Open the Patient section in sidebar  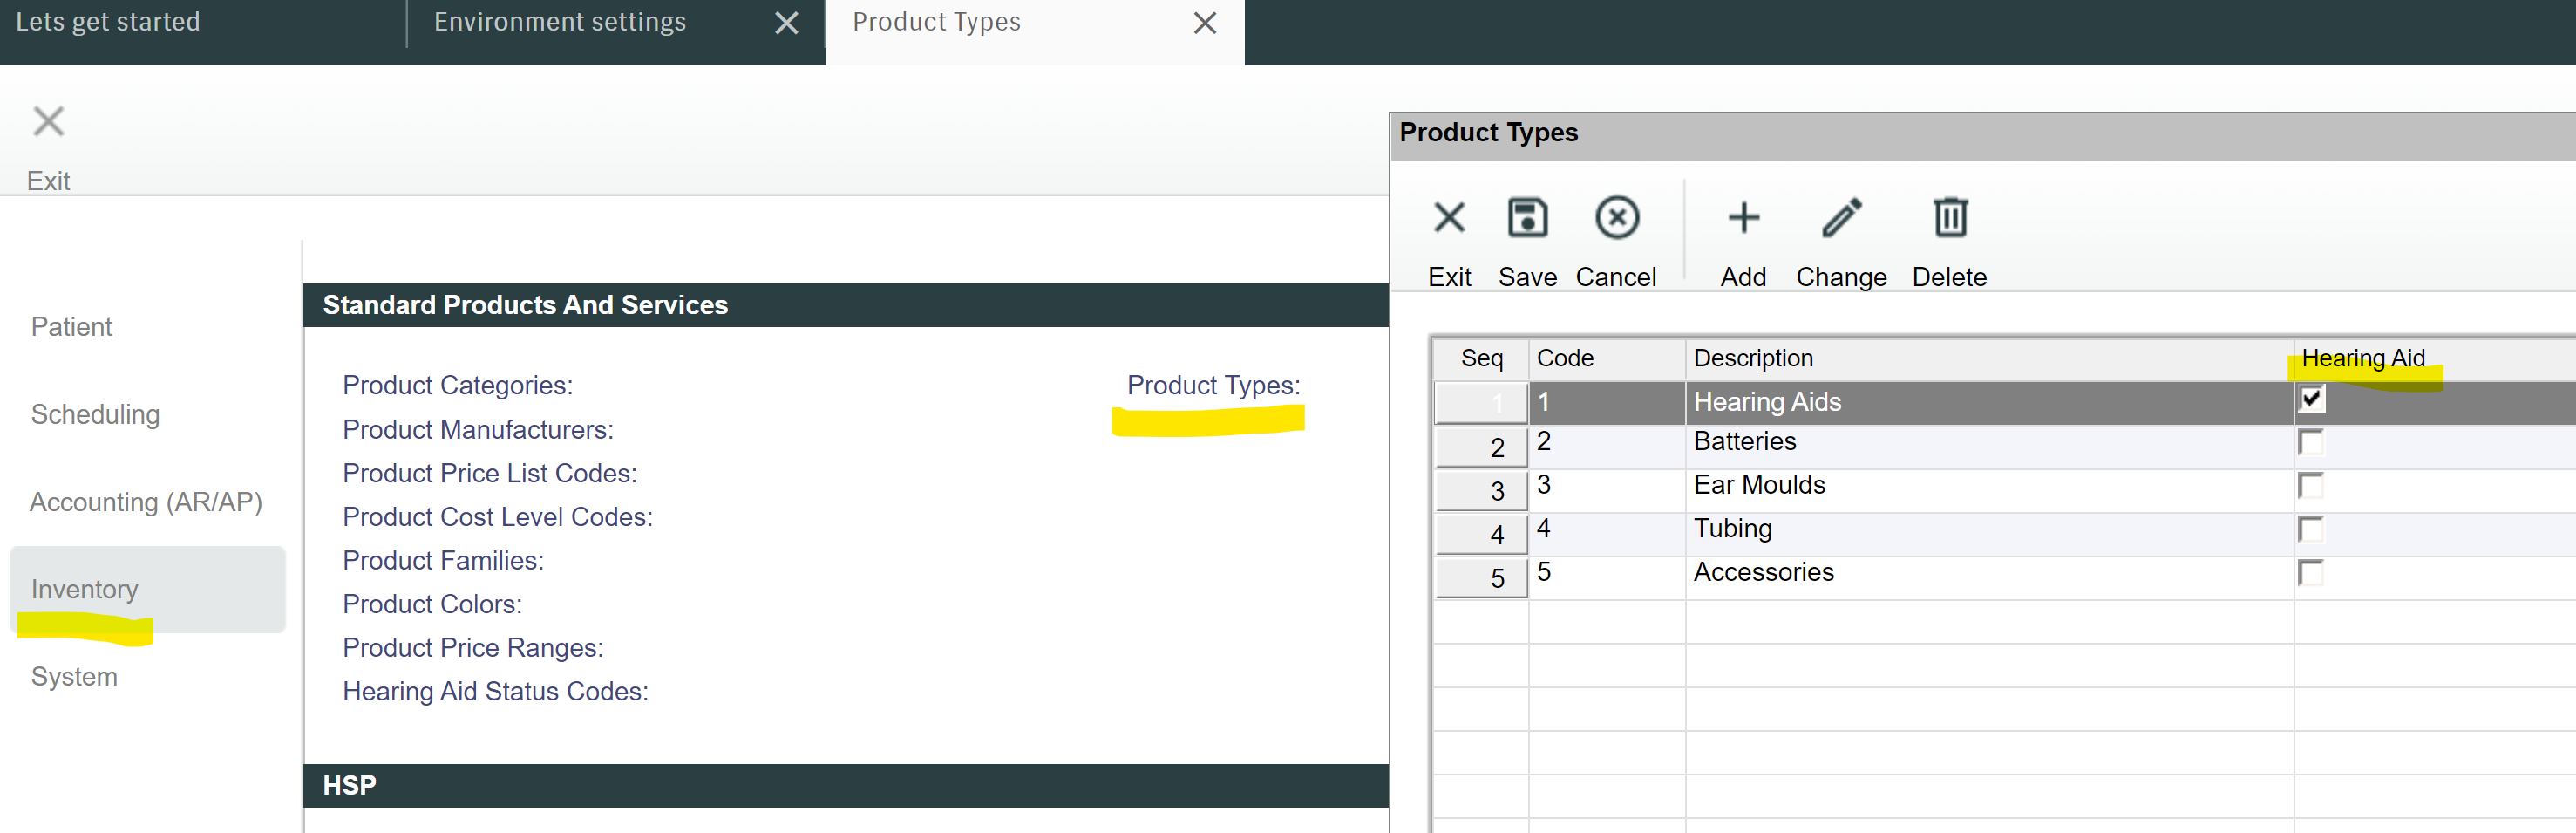(x=71, y=327)
